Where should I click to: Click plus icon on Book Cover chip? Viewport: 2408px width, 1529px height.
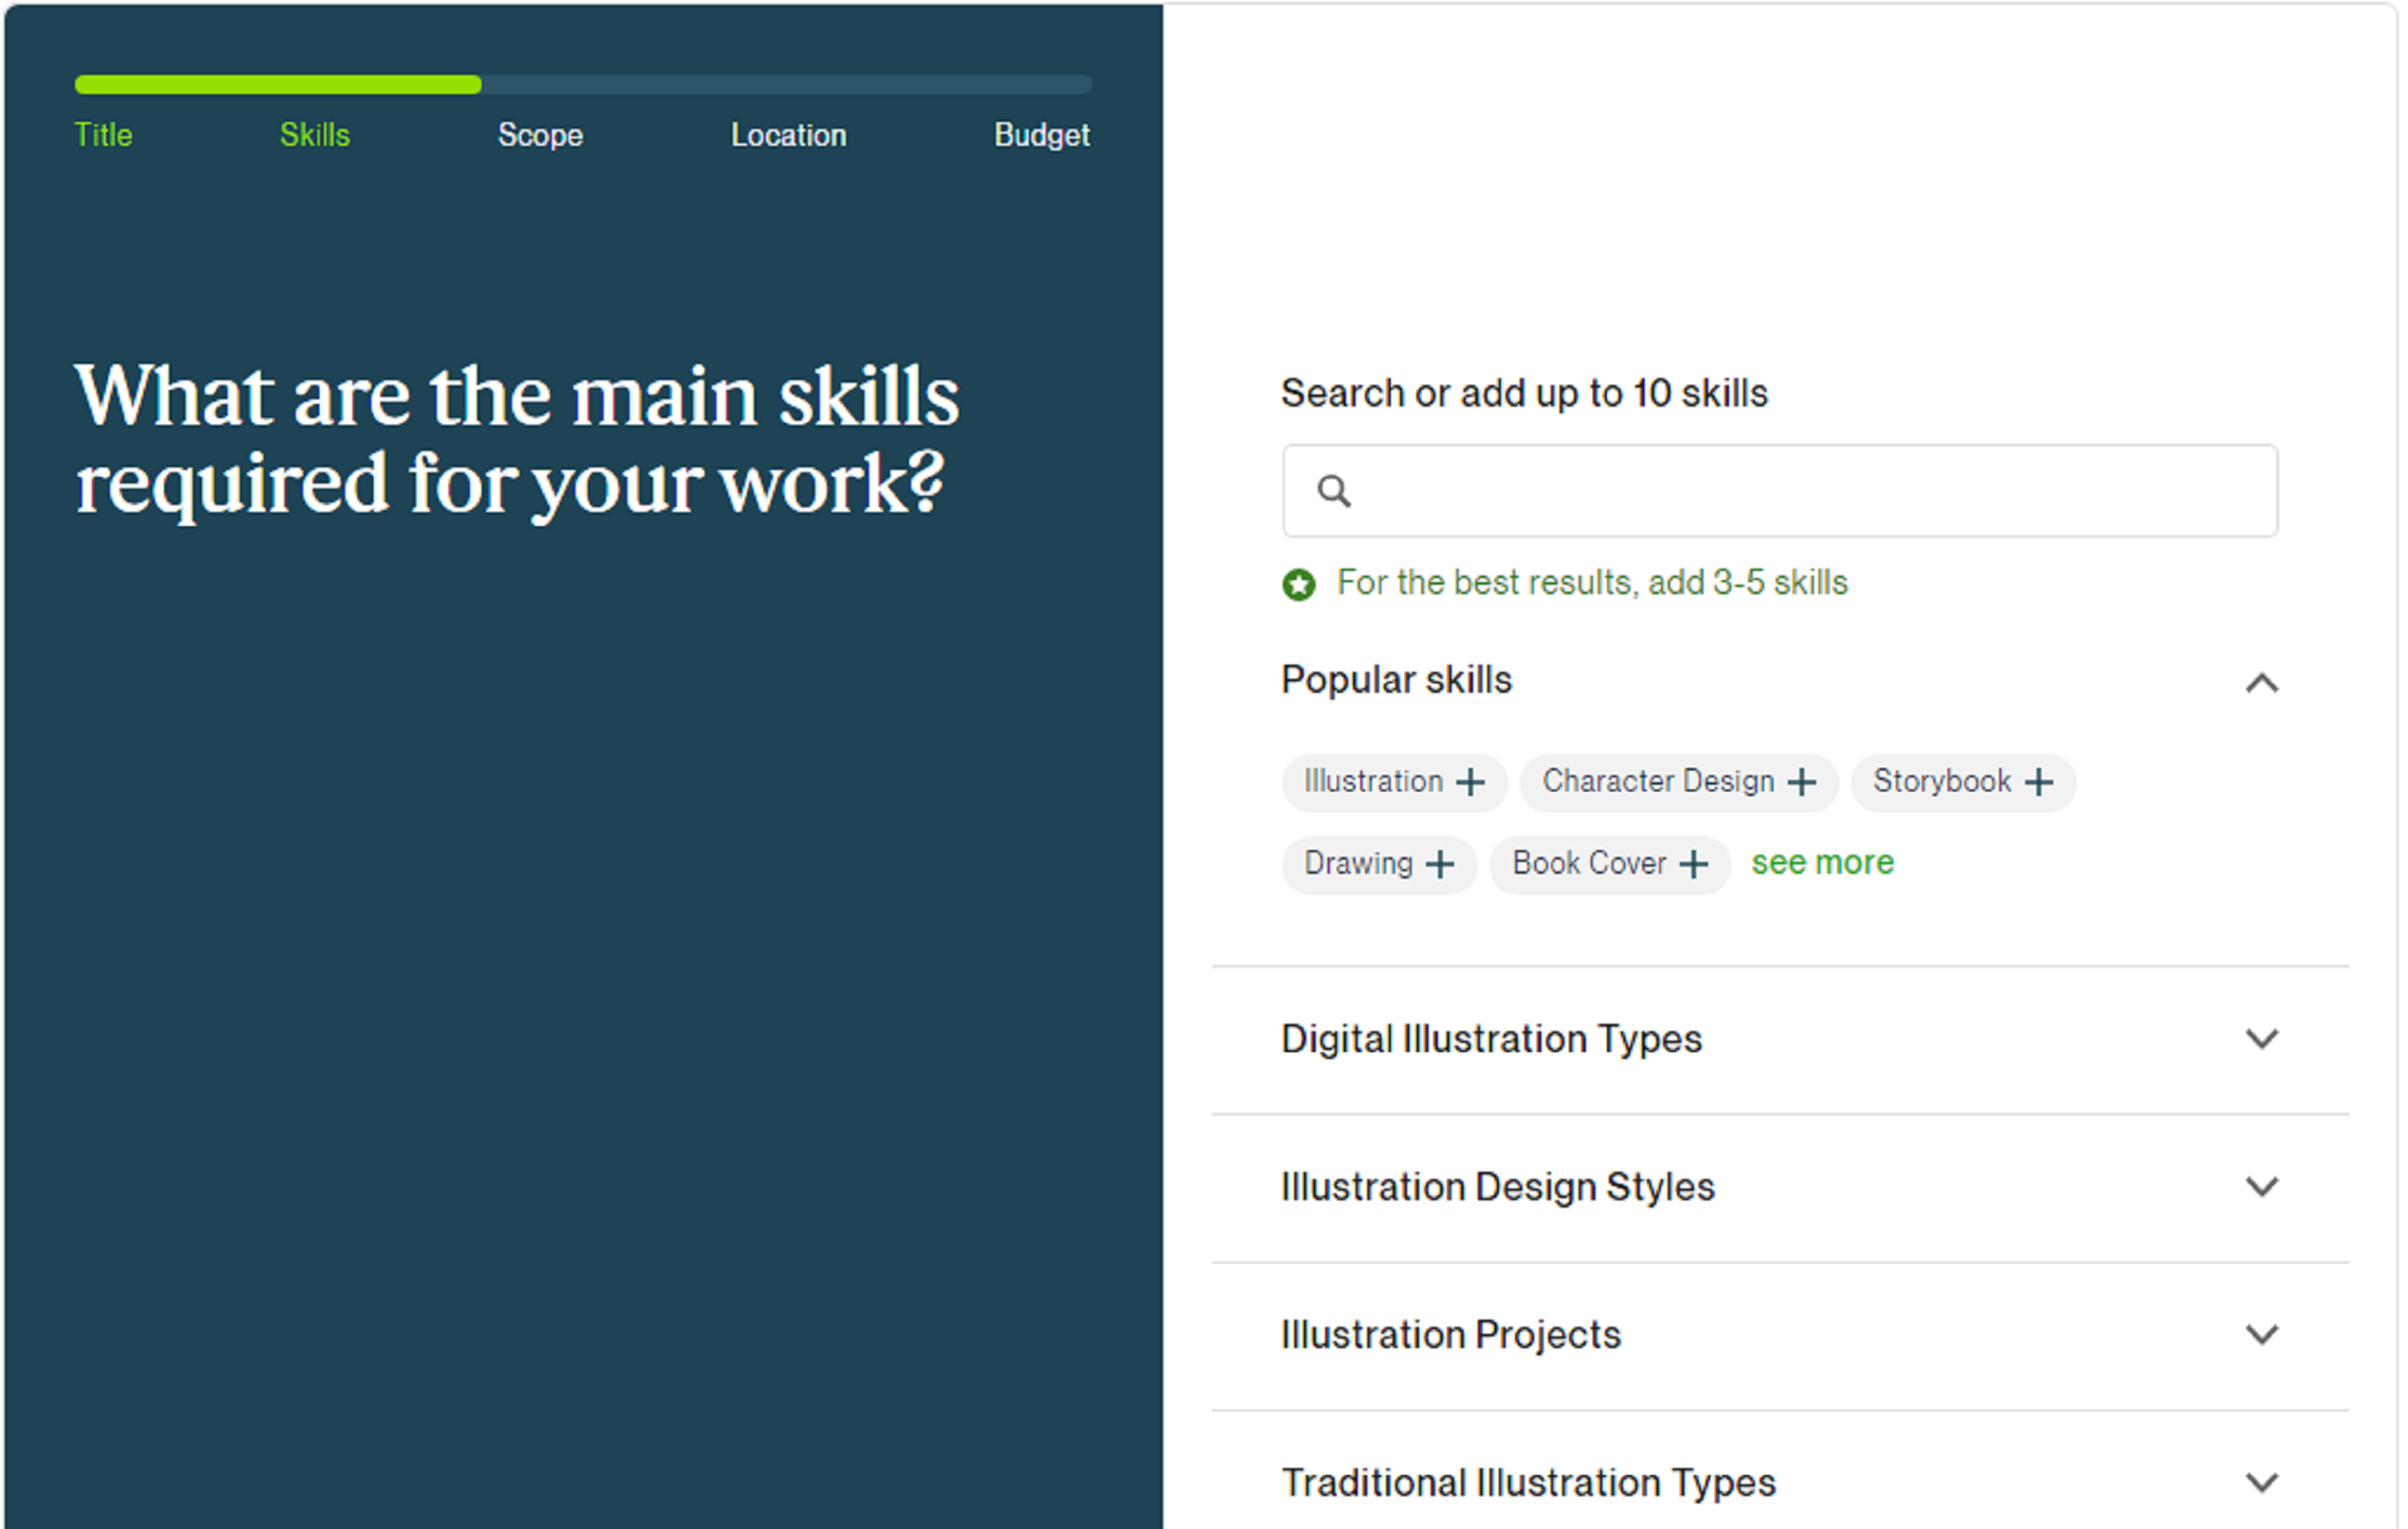pyautogui.click(x=1693, y=864)
